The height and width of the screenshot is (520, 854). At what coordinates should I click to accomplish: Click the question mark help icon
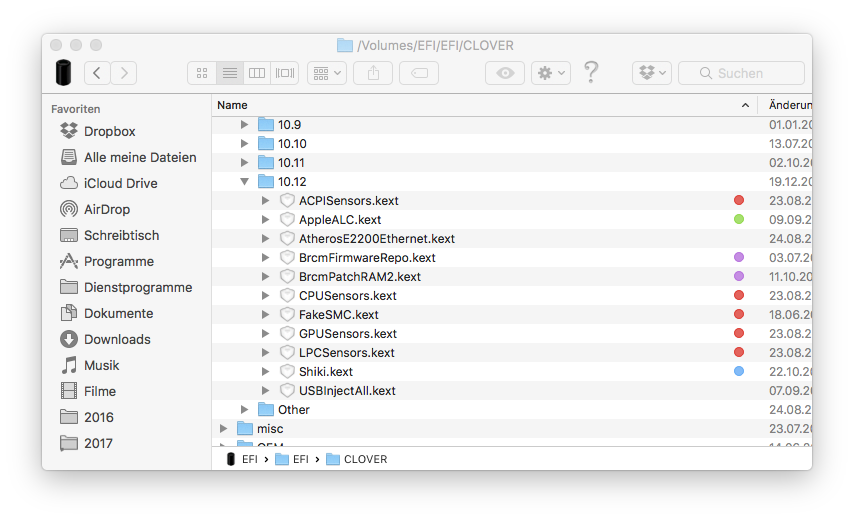click(x=591, y=72)
